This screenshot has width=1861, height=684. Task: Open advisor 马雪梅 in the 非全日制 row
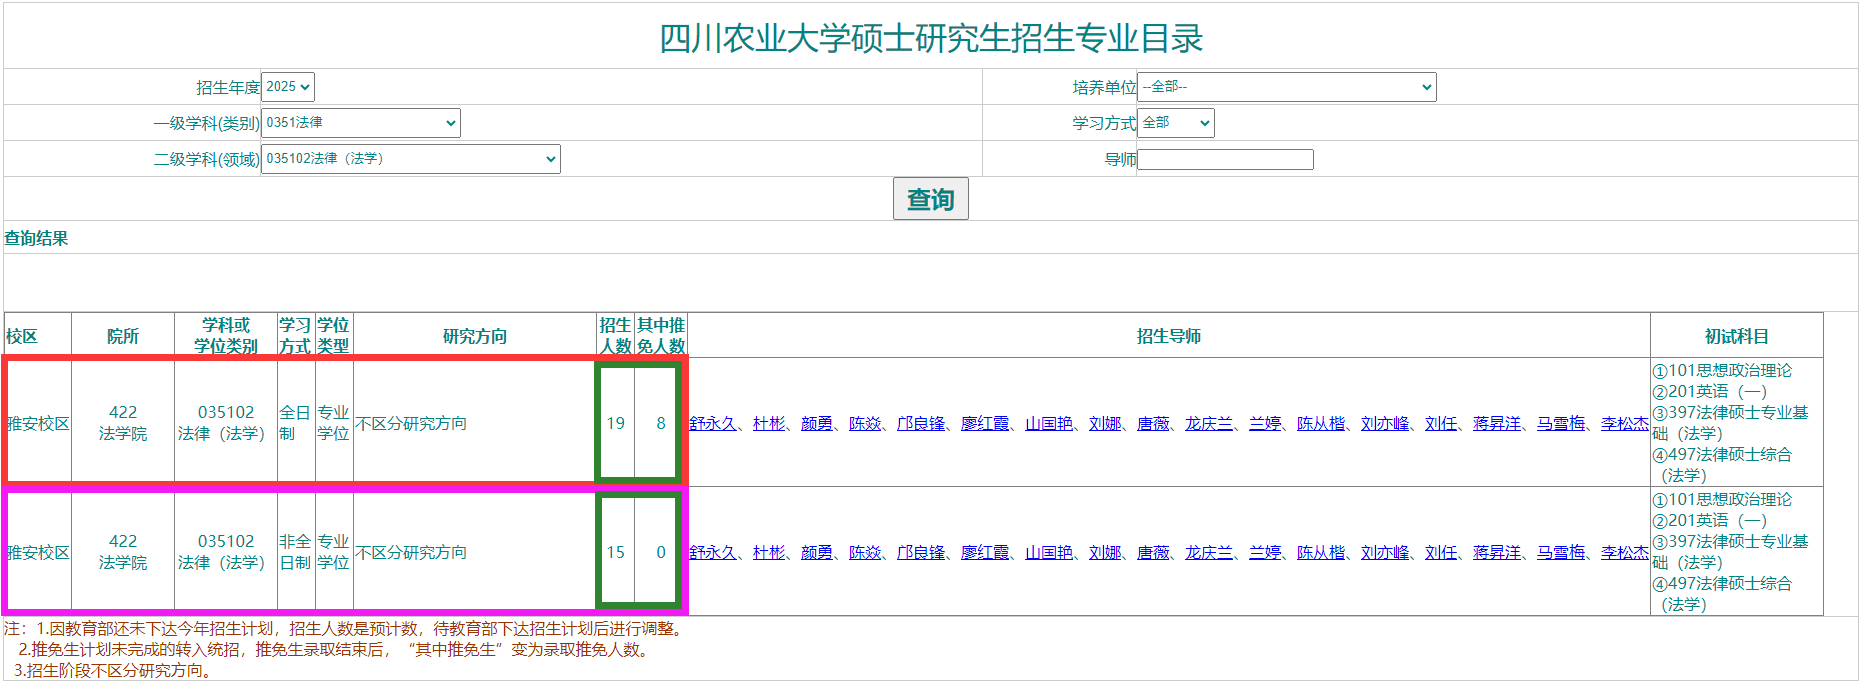[1561, 553]
